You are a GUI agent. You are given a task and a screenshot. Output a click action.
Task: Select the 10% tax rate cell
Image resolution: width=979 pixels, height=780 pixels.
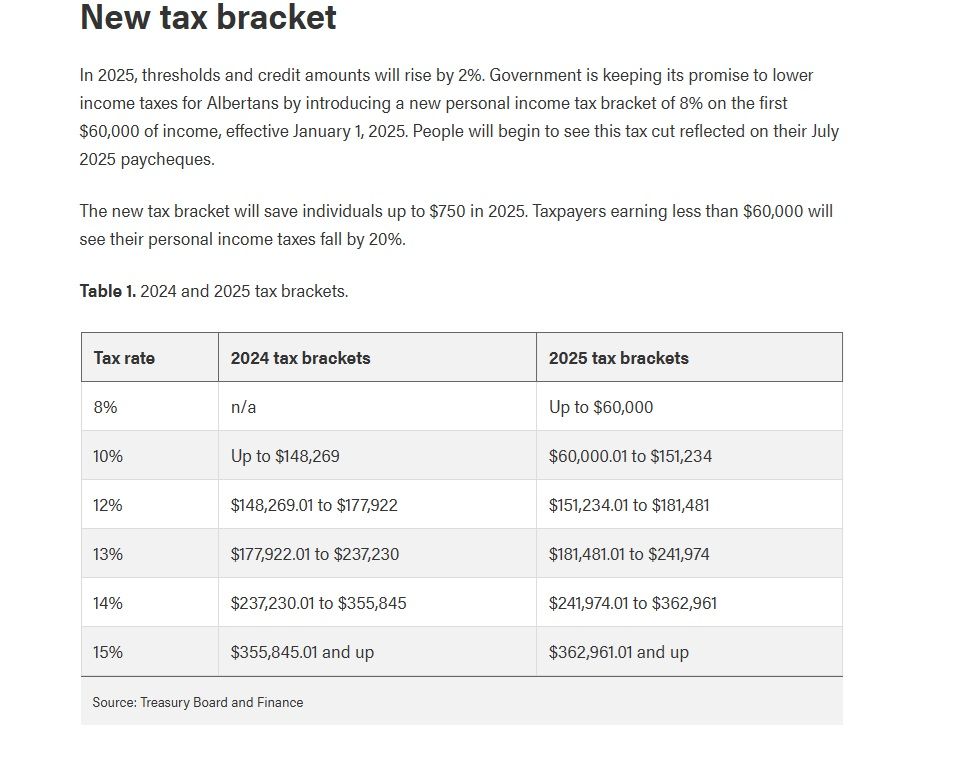(x=108, y=456)
